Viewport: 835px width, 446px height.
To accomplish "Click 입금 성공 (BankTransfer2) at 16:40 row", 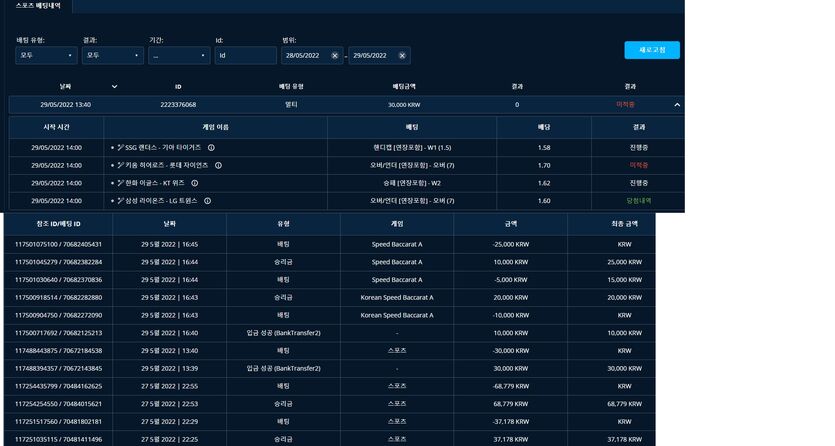I will click(x=283, y=333).
